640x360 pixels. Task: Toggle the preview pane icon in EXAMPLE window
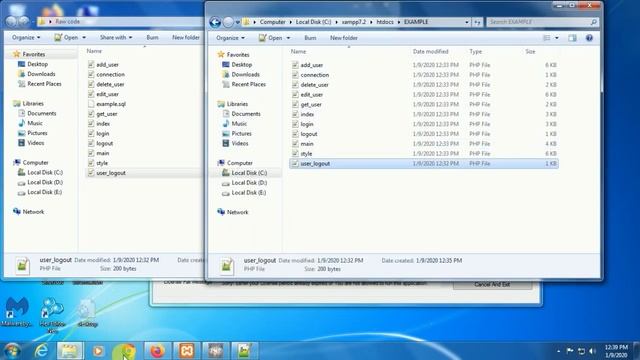click(572, 38)
